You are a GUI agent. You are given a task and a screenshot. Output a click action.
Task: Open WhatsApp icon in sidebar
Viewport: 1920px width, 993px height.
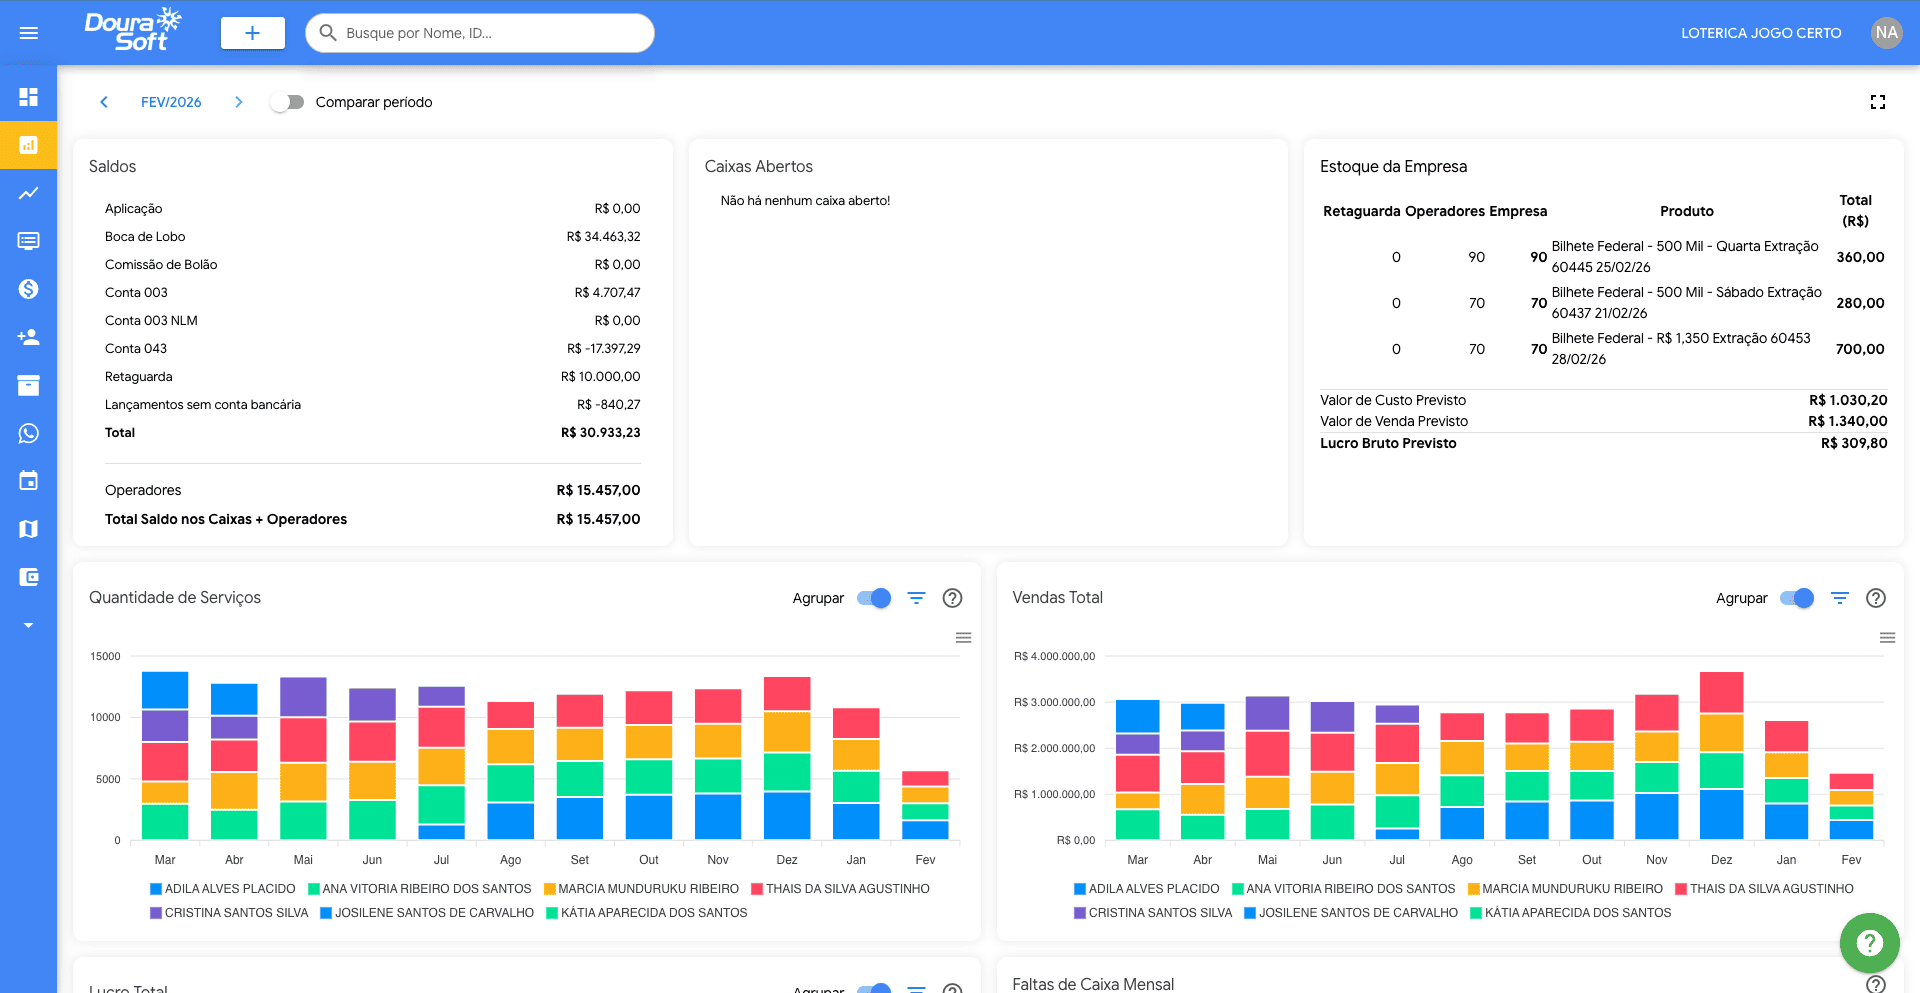coord(29,433)
